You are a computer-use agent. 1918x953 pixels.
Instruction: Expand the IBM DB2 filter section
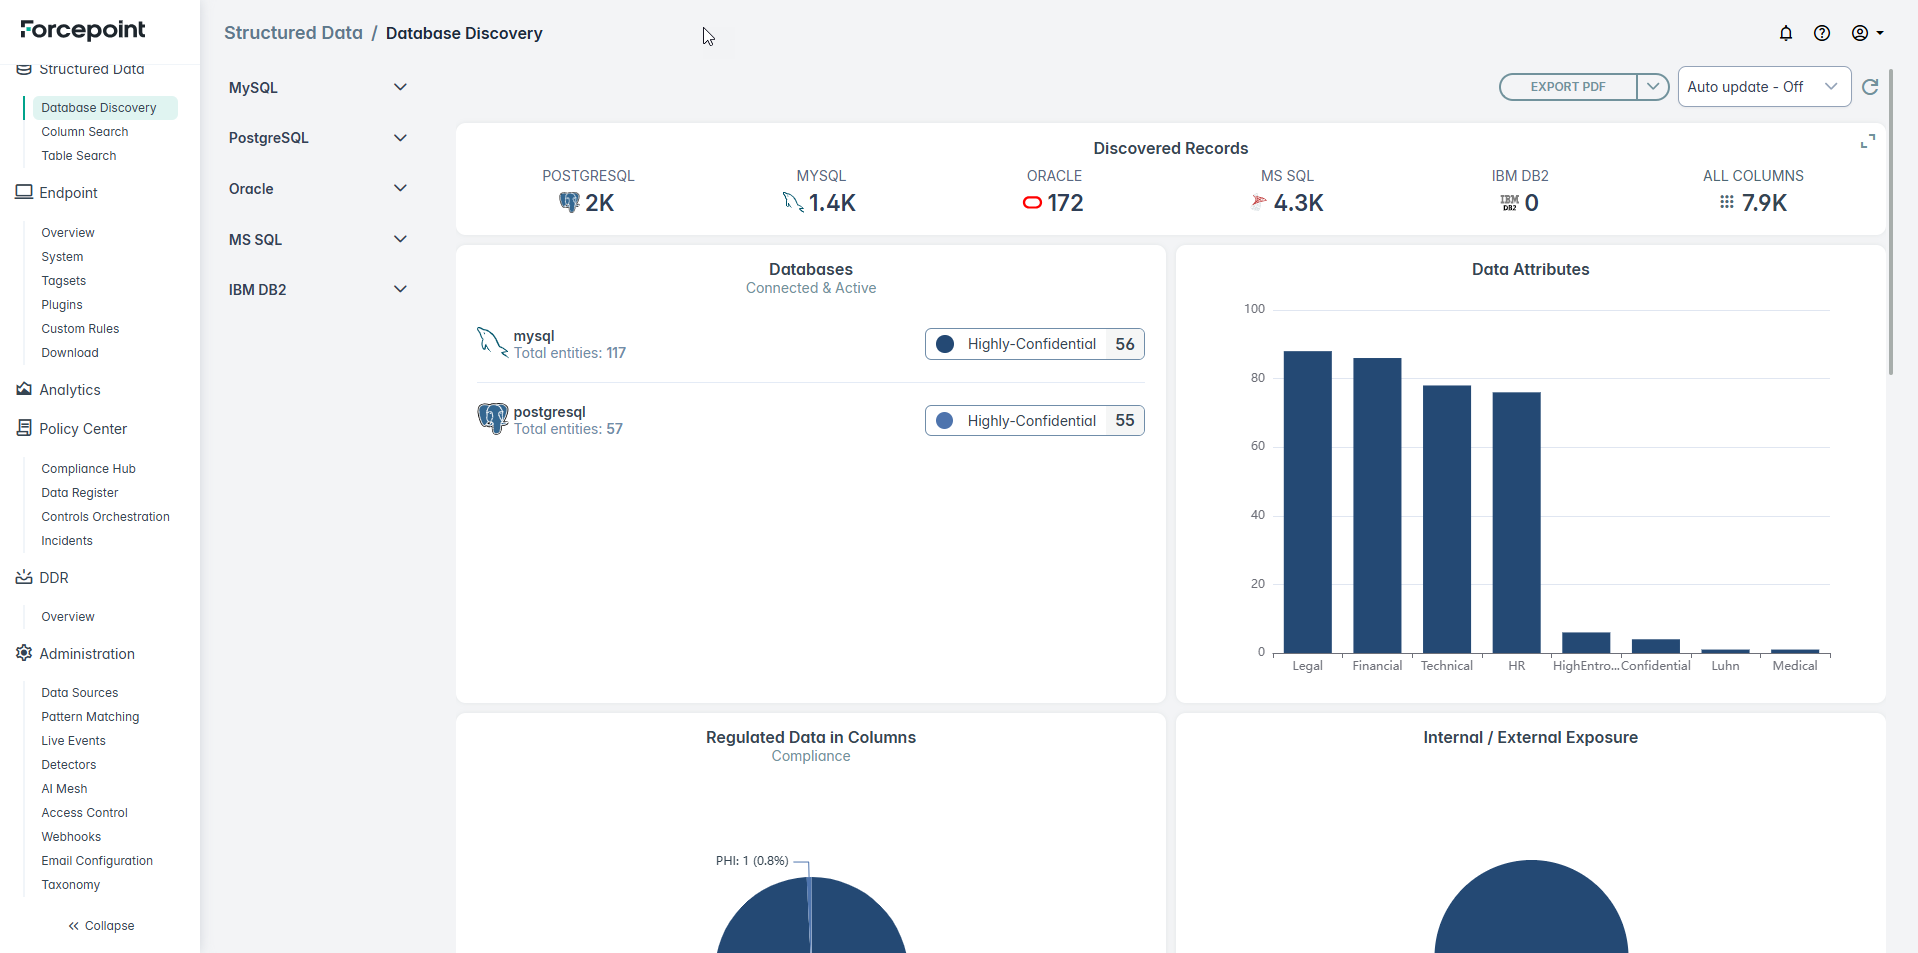400,289
